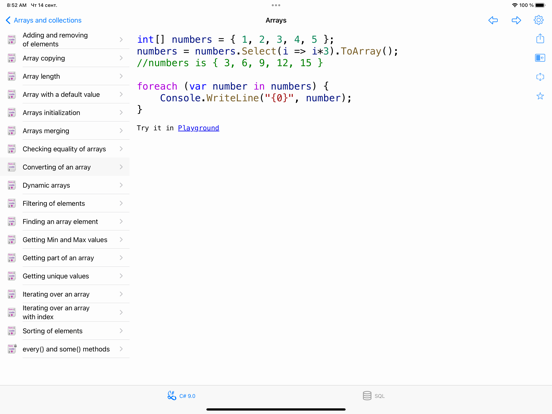Go to previous topic with left arrow

coord(493,20)
